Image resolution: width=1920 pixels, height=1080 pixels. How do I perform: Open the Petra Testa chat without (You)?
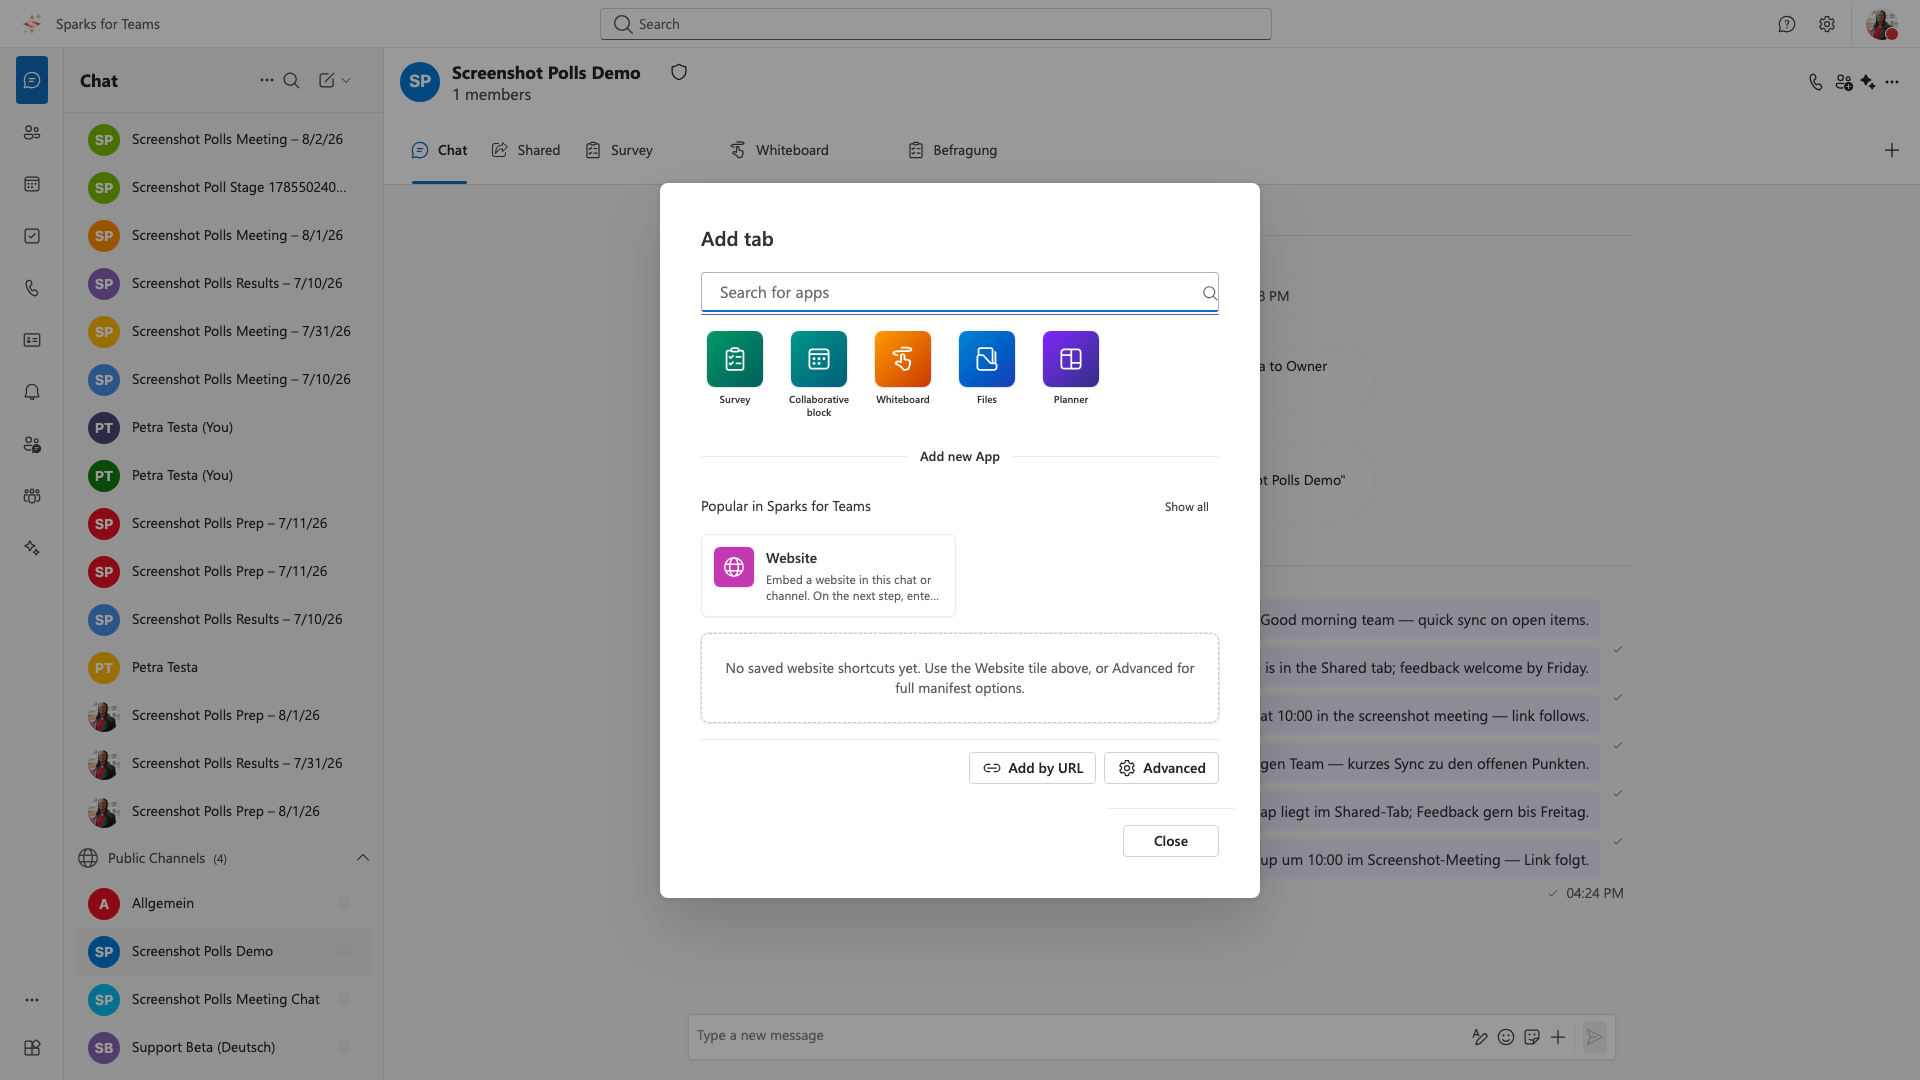coord(223,667)
